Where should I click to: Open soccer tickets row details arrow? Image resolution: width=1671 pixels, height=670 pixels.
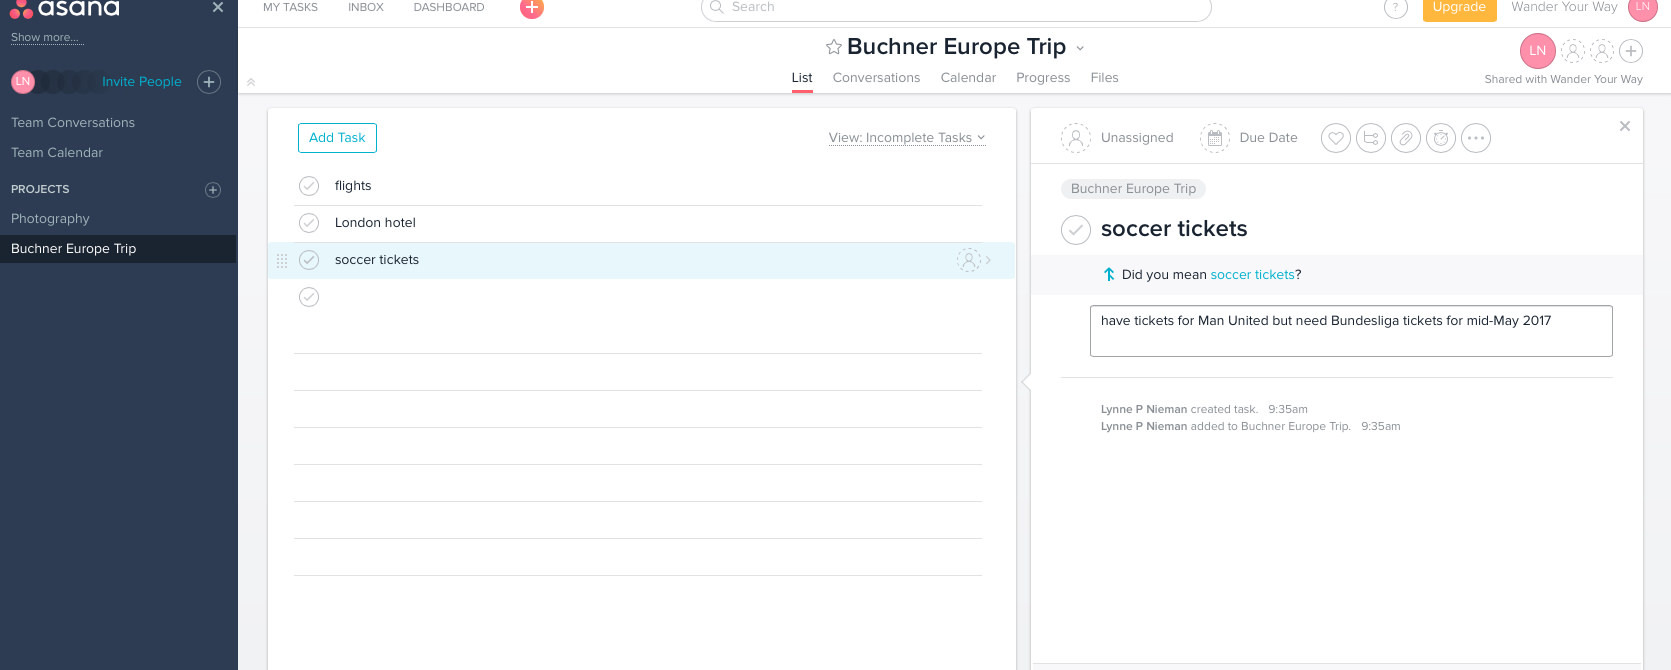coord(988,260)
